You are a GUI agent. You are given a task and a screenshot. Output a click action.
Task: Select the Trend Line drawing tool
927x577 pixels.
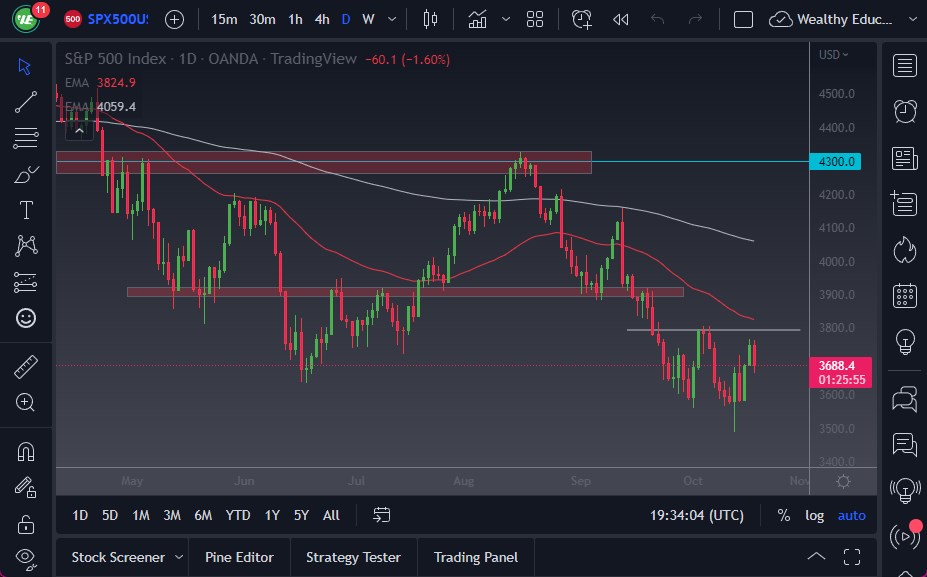25,102
